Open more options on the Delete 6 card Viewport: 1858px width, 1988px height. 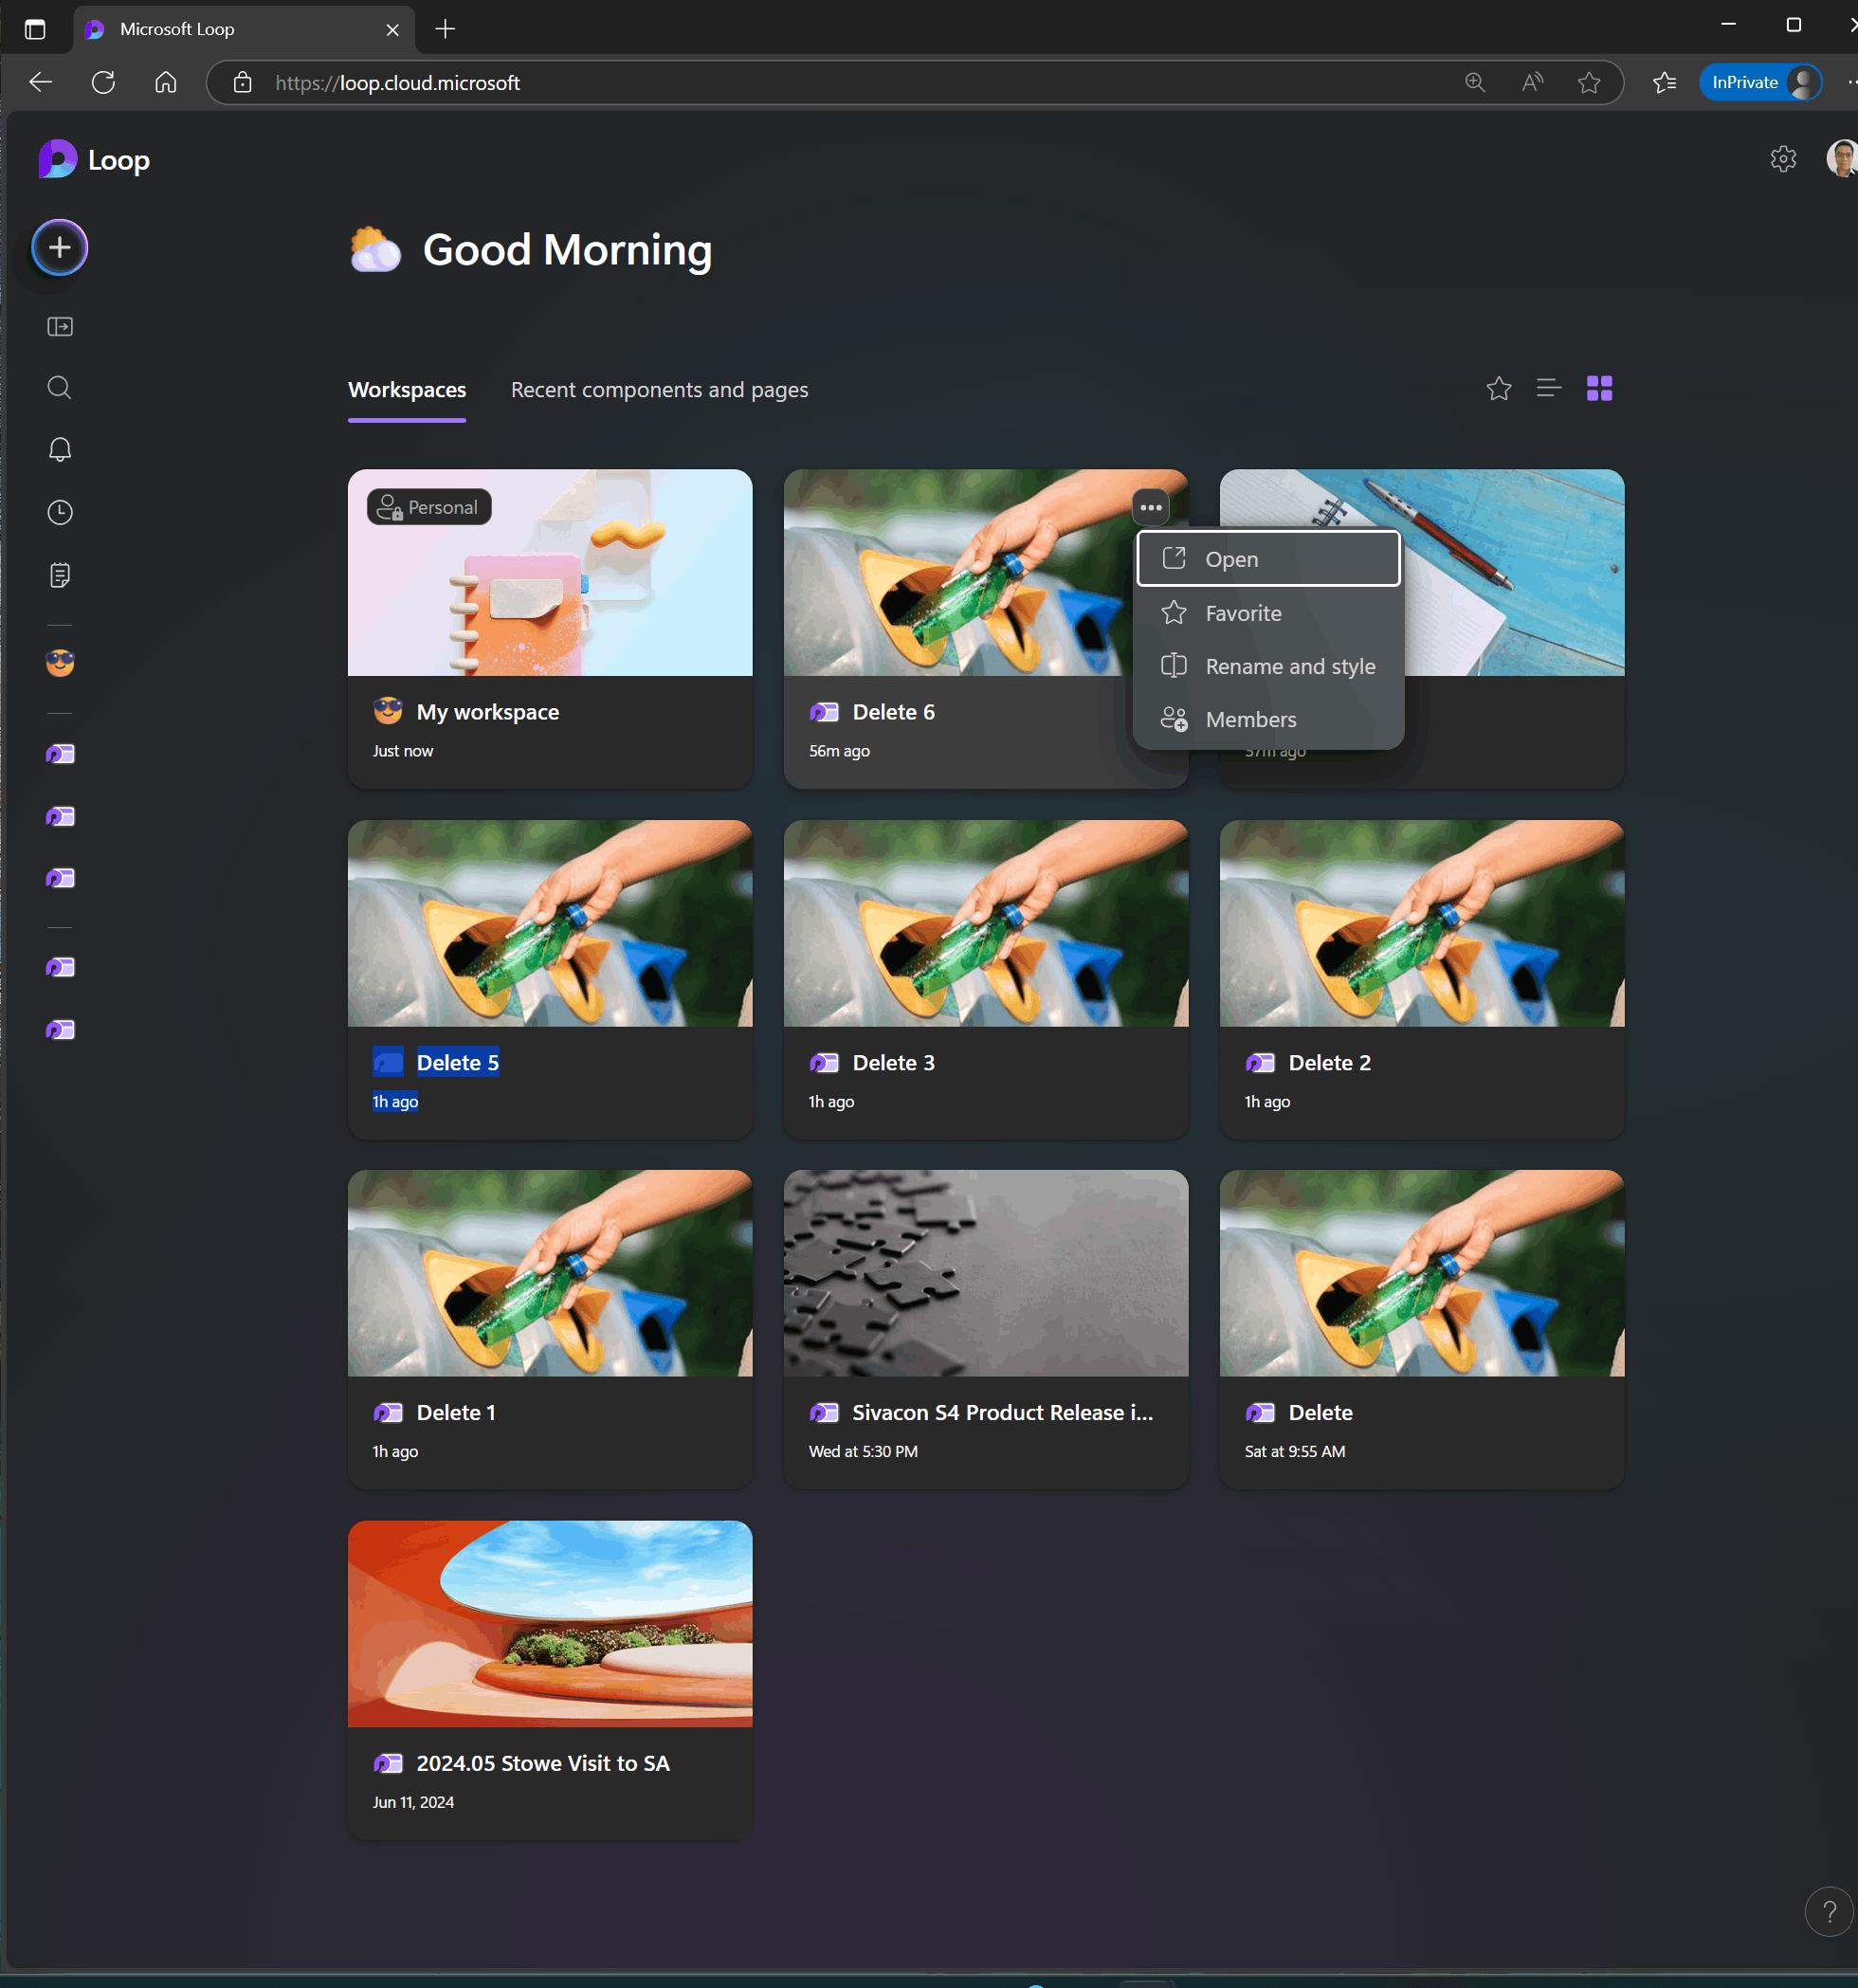pos(1151,507)
